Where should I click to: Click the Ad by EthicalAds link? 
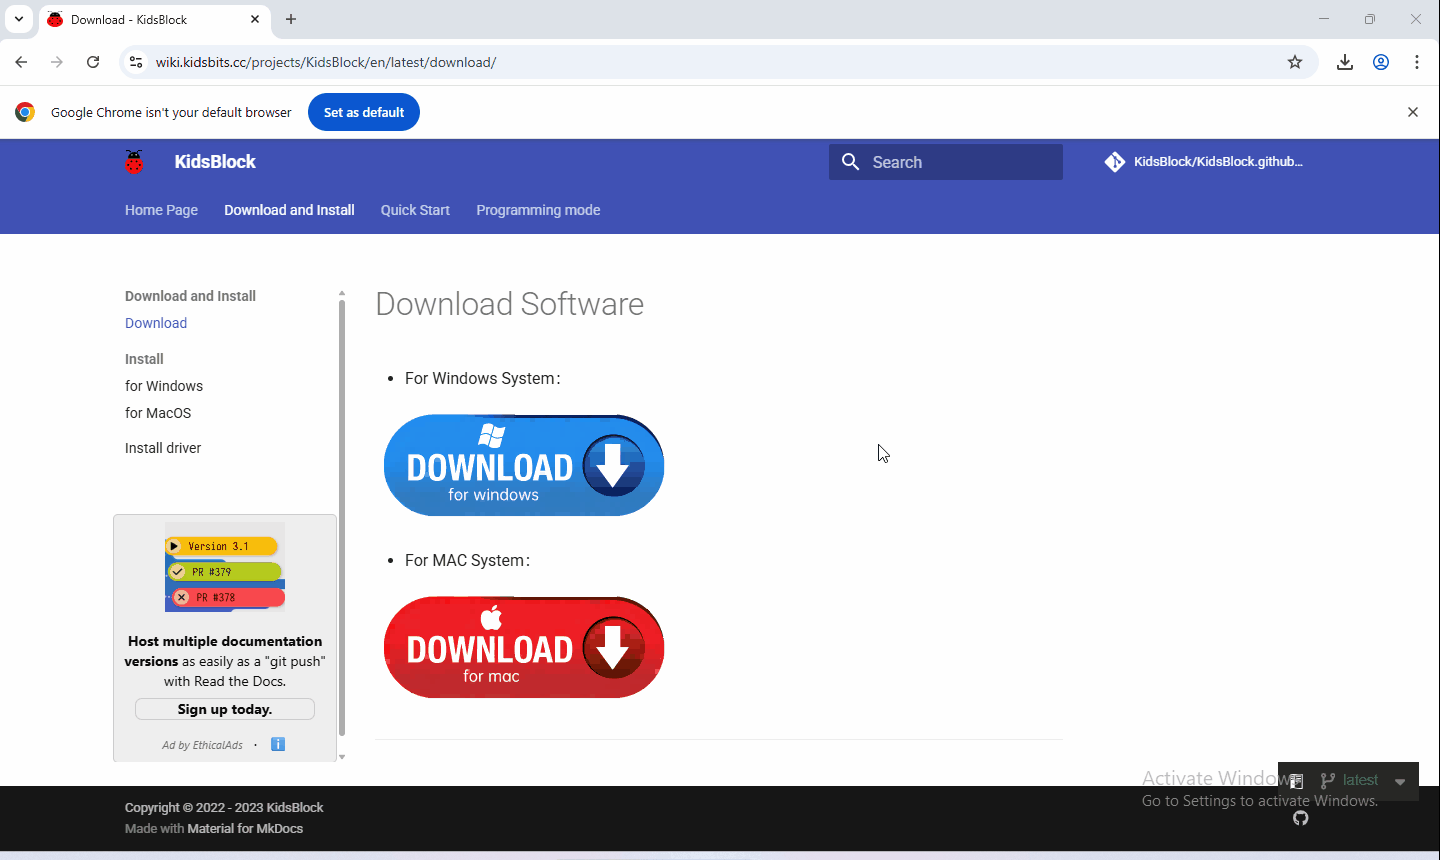pyautogui.click(x=203, y=745)
